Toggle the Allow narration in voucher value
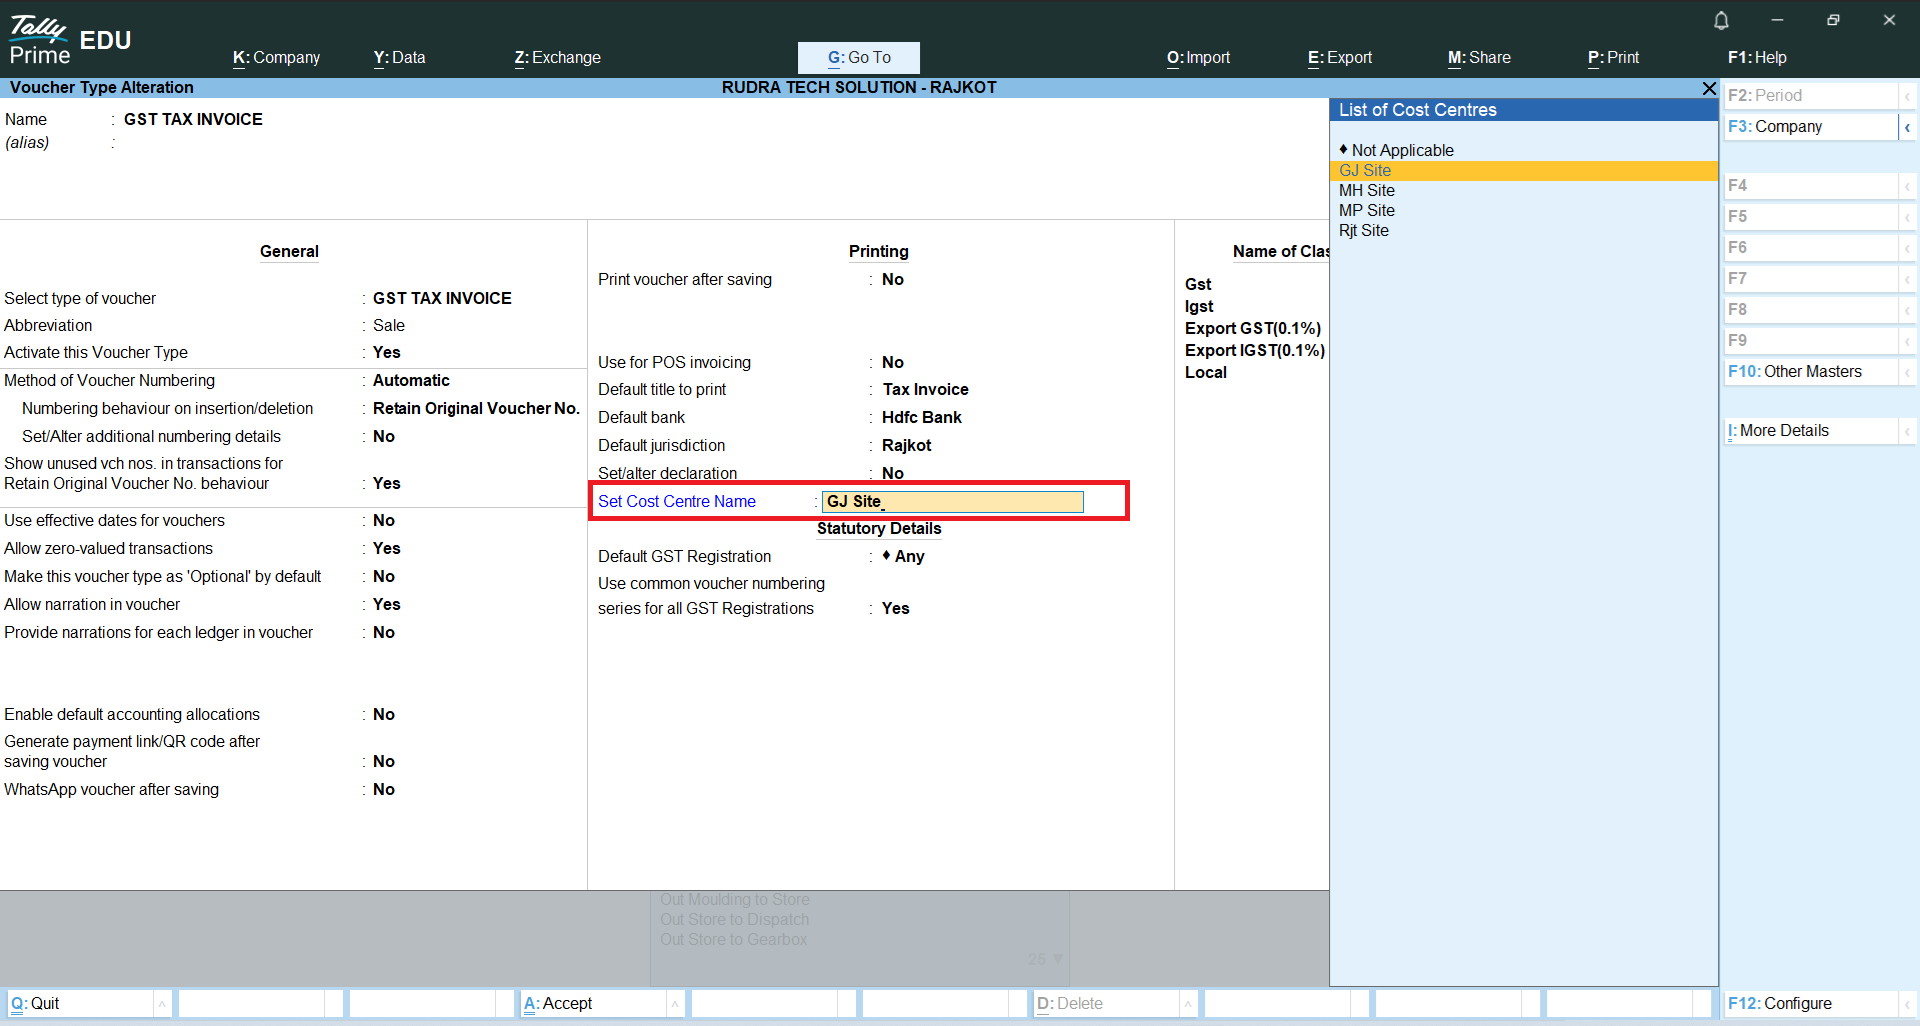The width and height of the screenshot is (1920, 1026). point(386,605)
